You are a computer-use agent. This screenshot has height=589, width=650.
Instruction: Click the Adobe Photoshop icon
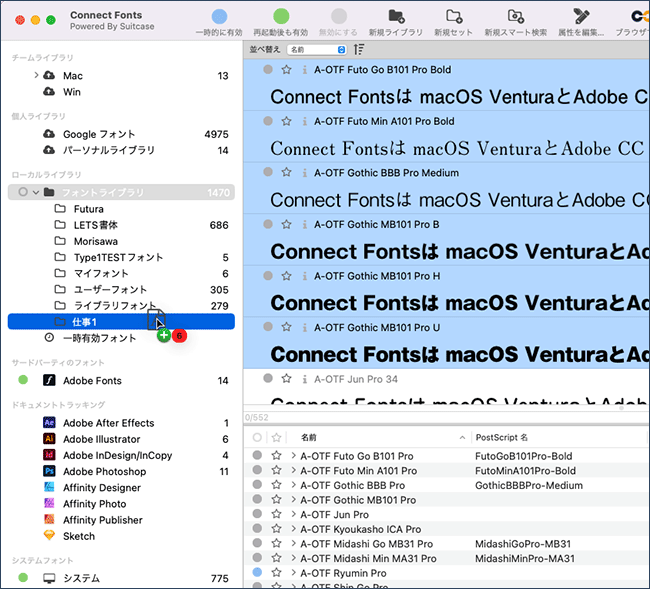[49, 471]
